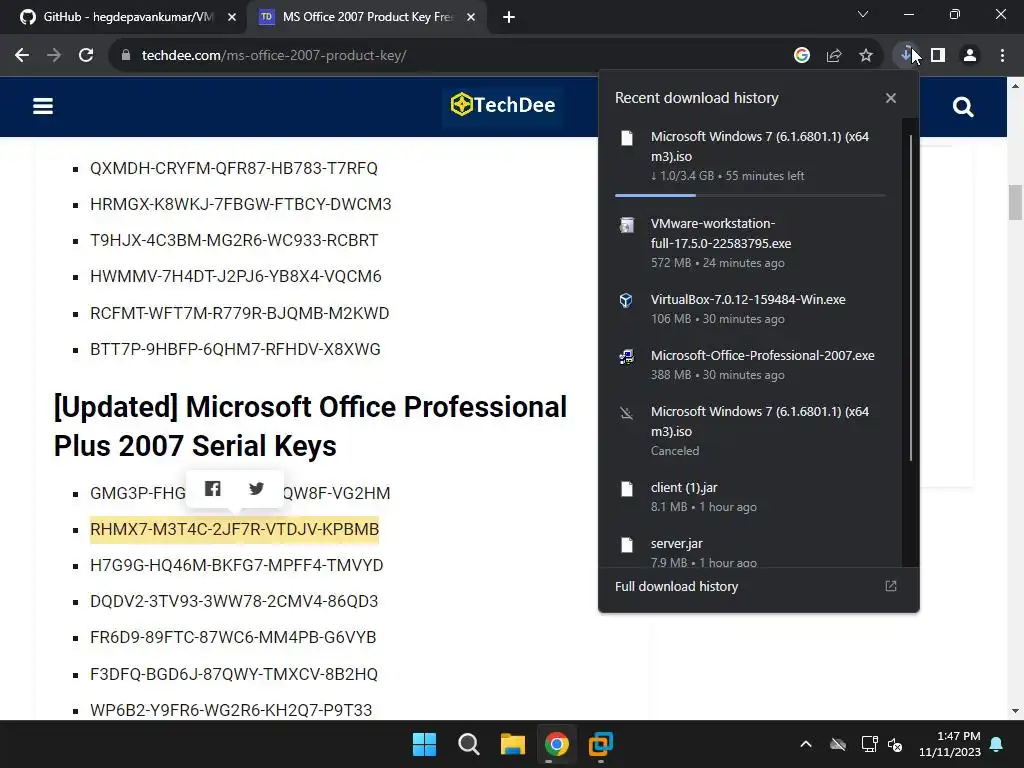Click the webpage vertical scrollbar thumb
This screenshot has height=768, width=1024.
[1015, 202]
